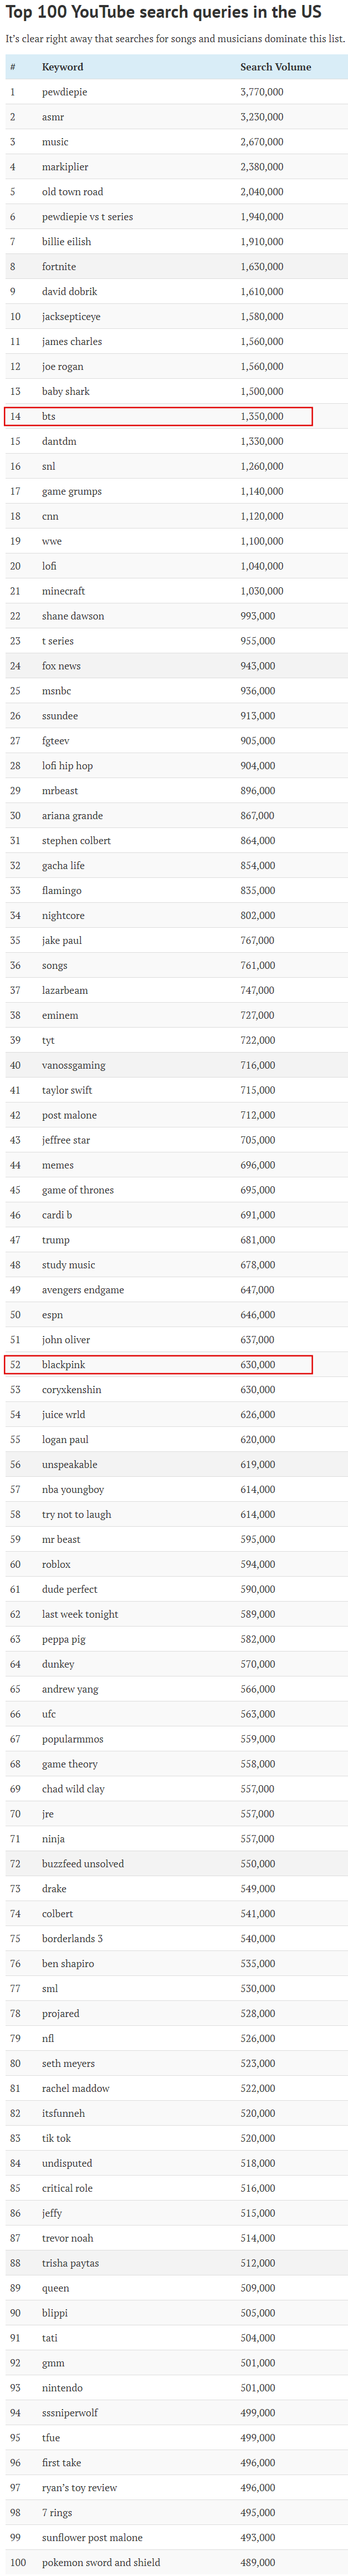Select the highlighted bts row keyword

[x=49, y=416]
